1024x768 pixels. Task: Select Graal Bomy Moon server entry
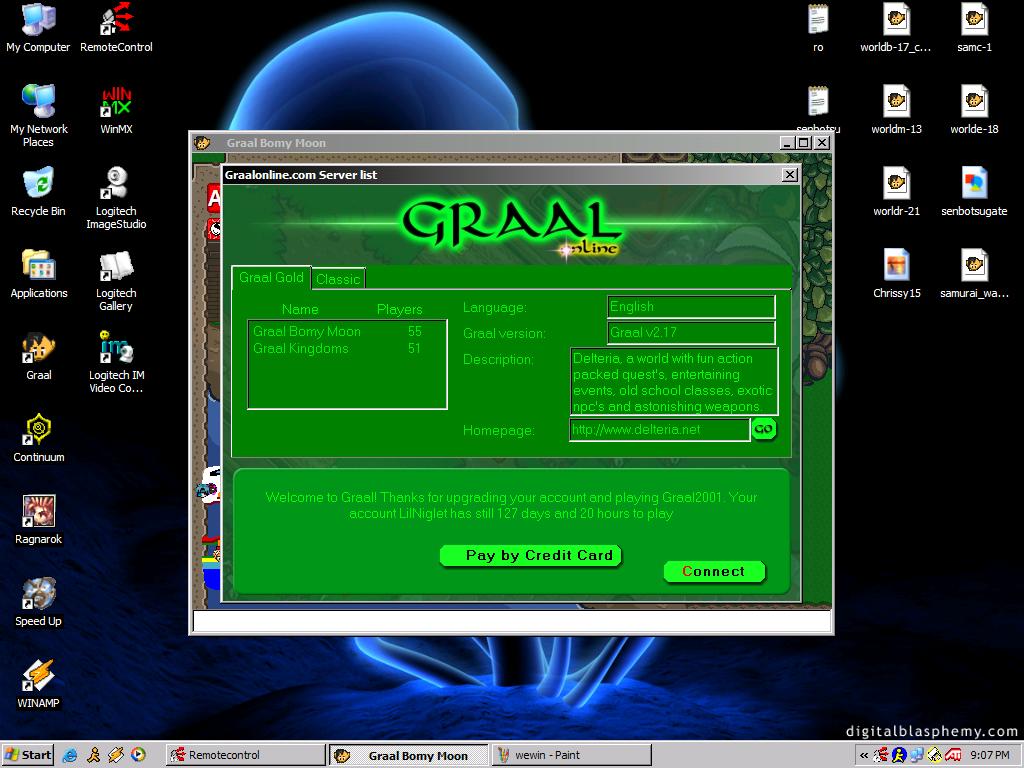tap(306, 332)
